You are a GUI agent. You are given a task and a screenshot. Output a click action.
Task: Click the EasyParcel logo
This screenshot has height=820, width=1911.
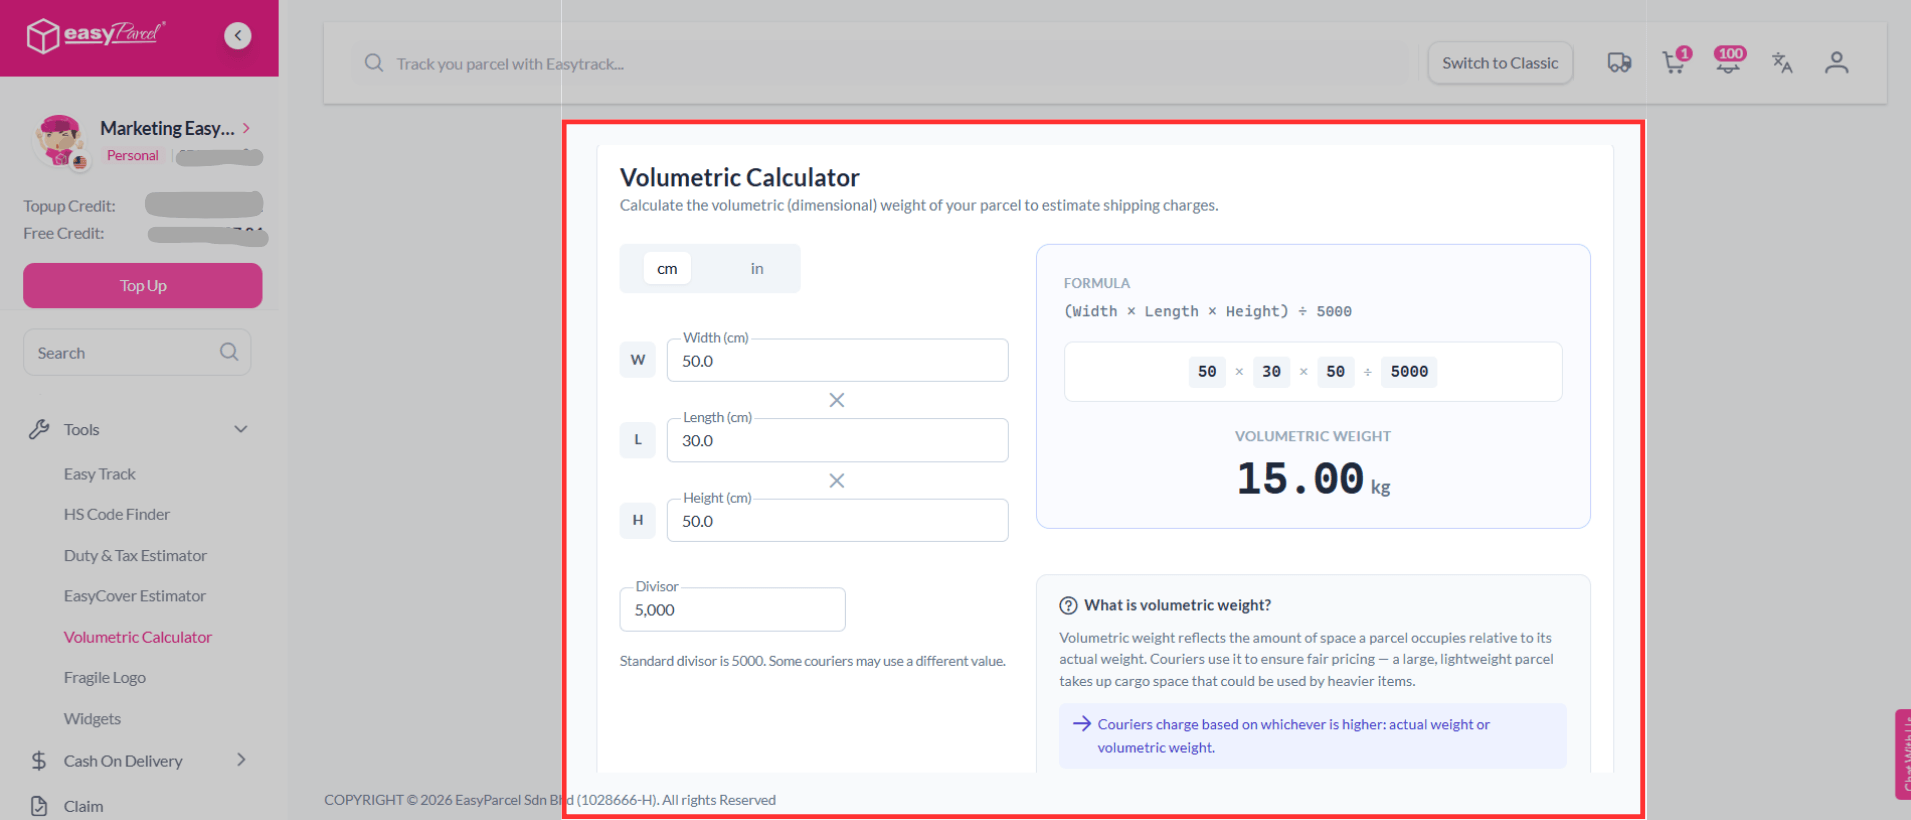96,36
